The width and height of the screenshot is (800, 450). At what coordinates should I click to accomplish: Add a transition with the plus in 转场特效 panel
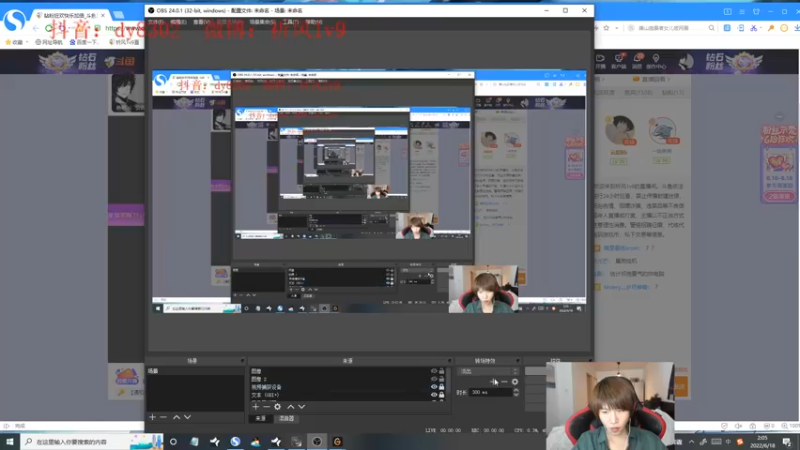pos(493,381)
